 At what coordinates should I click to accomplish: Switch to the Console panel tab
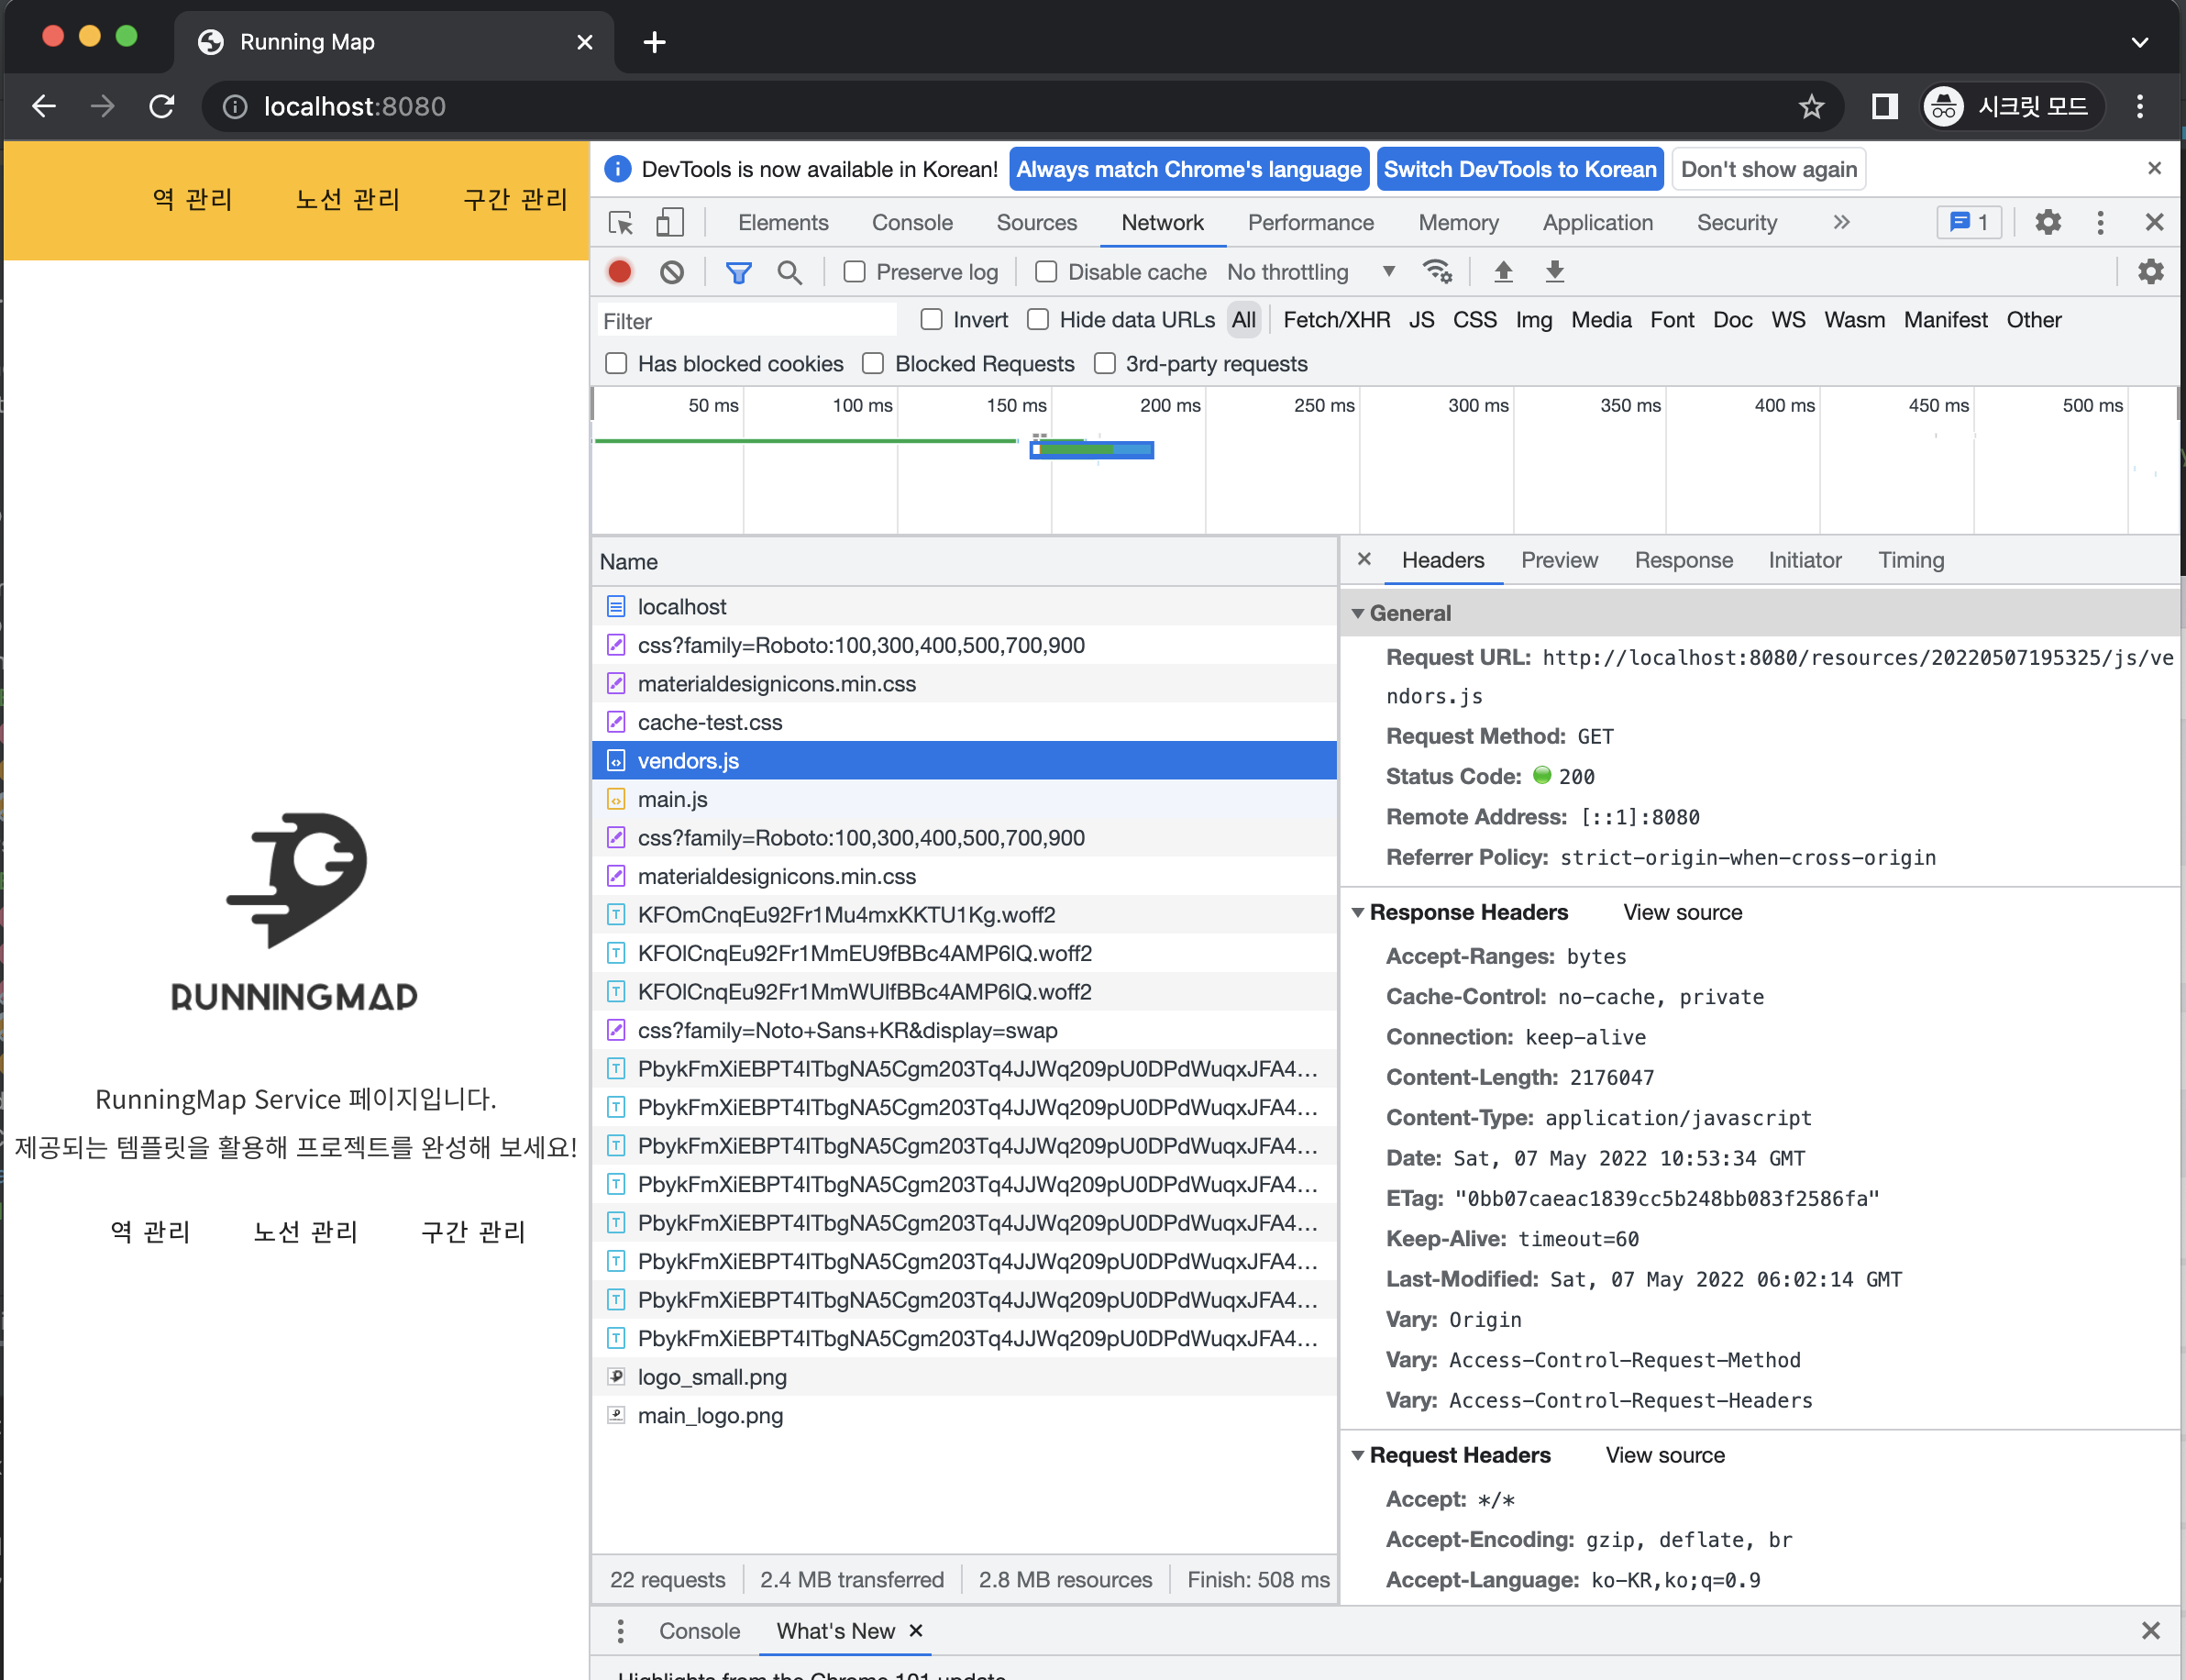pos(911,222)
